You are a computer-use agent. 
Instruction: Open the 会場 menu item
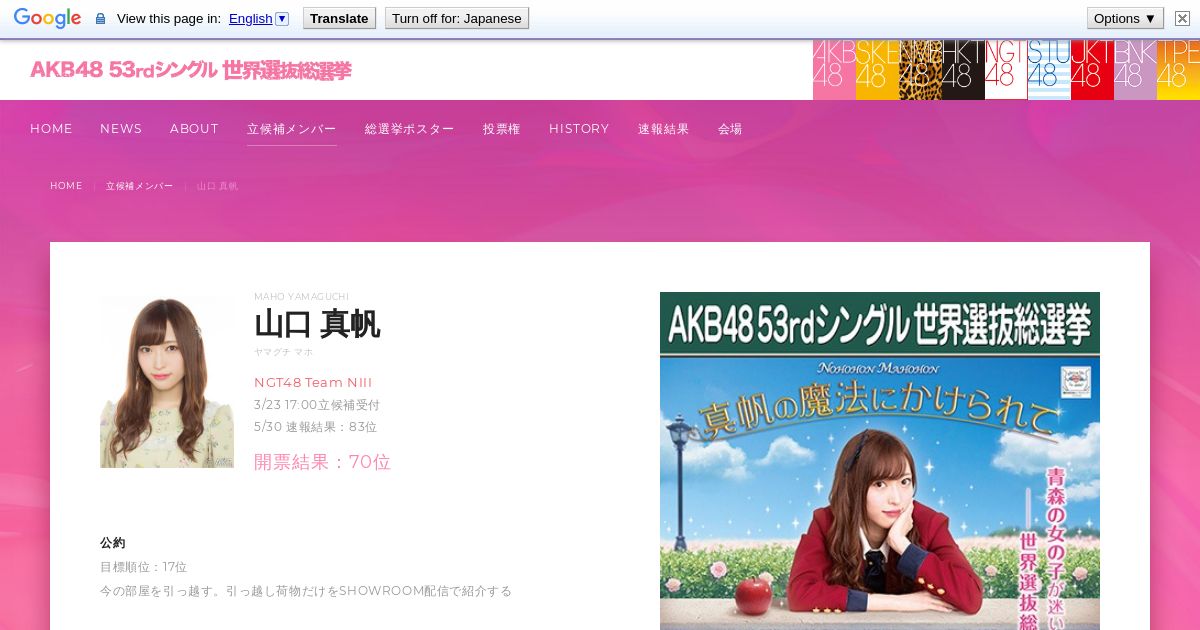point(730,129)
